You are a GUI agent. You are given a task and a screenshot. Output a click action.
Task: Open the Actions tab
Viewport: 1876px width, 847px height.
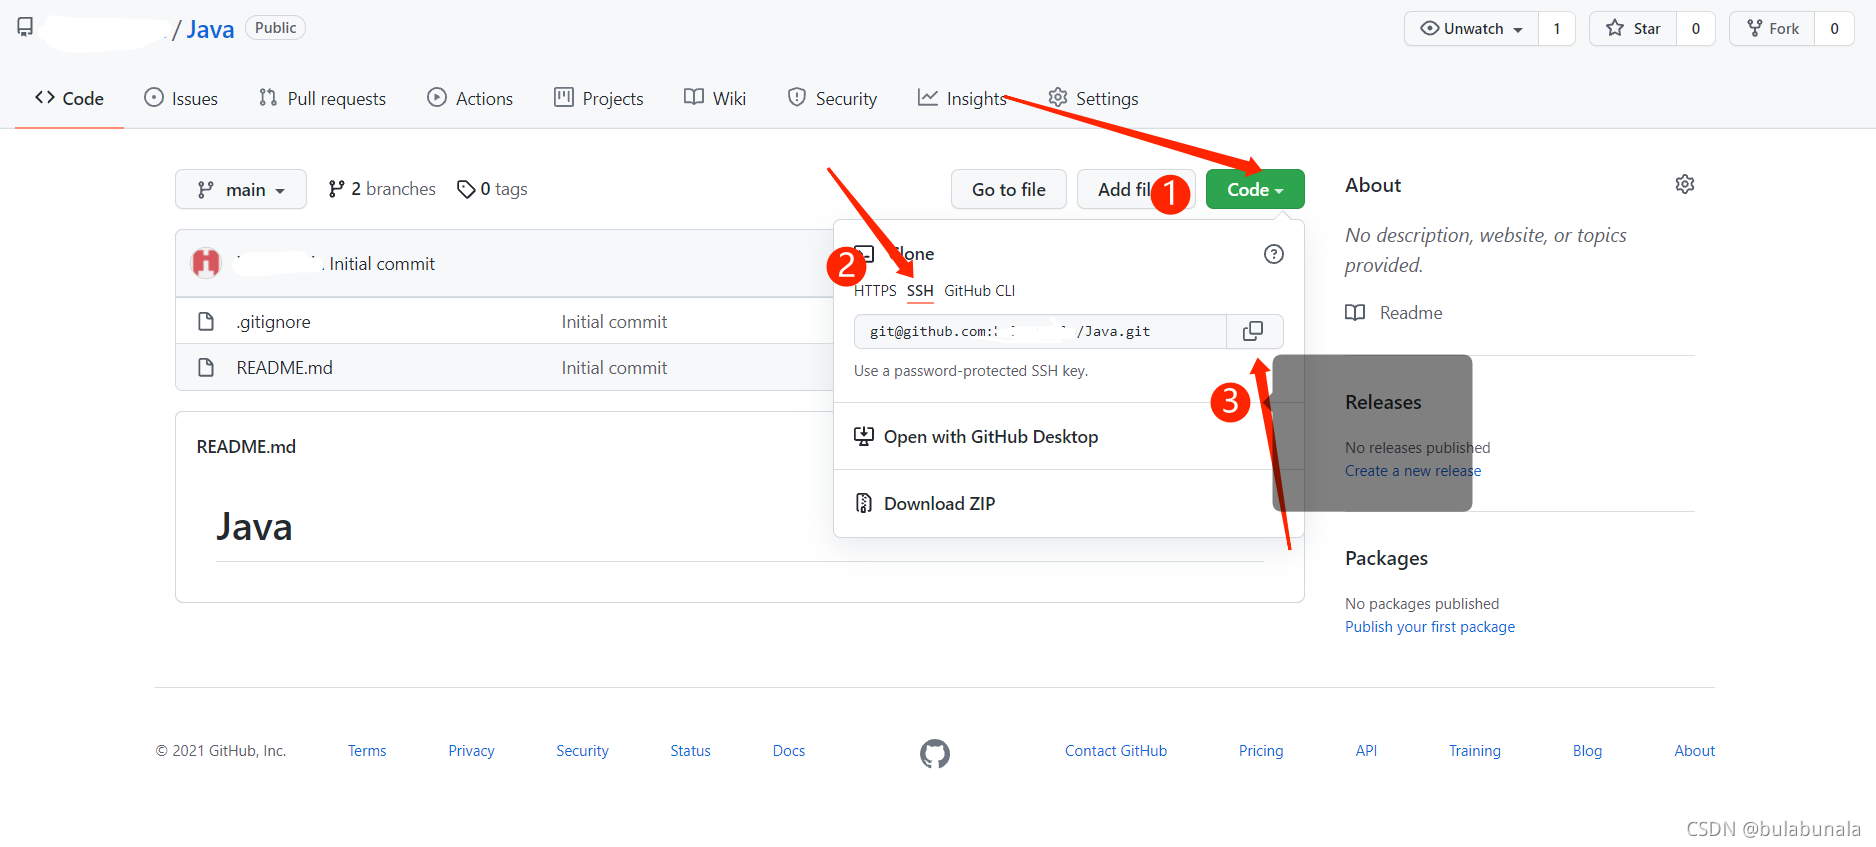[x=470, y=98]
